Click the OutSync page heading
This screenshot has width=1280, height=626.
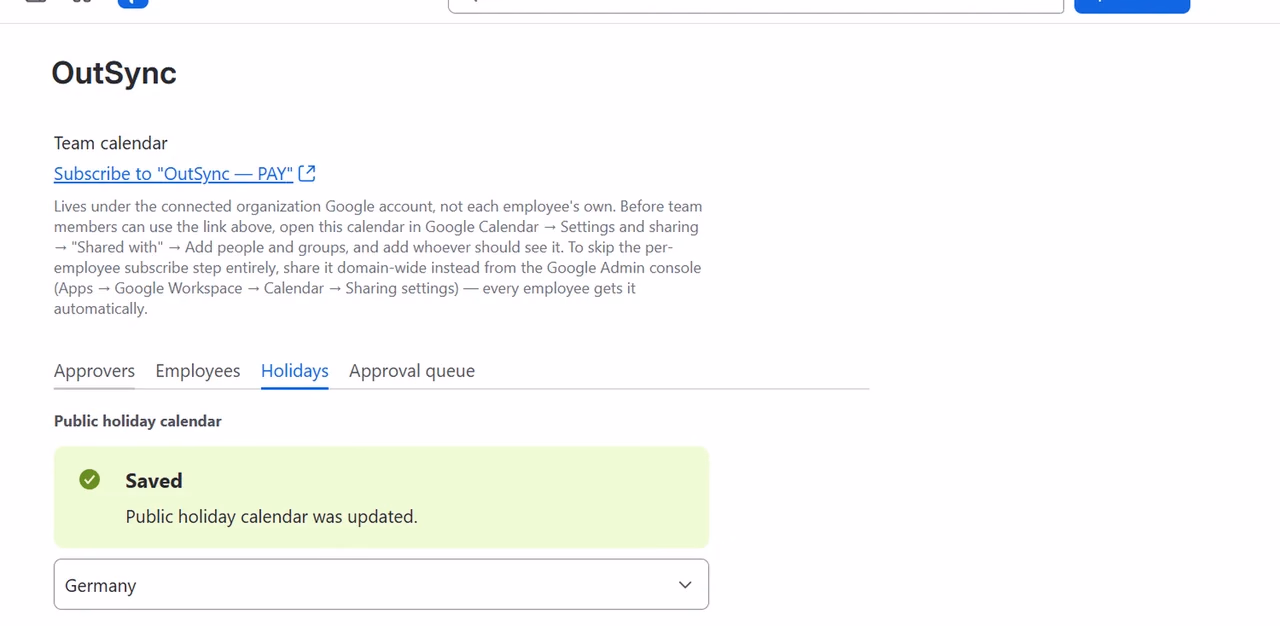coord(114,73)
